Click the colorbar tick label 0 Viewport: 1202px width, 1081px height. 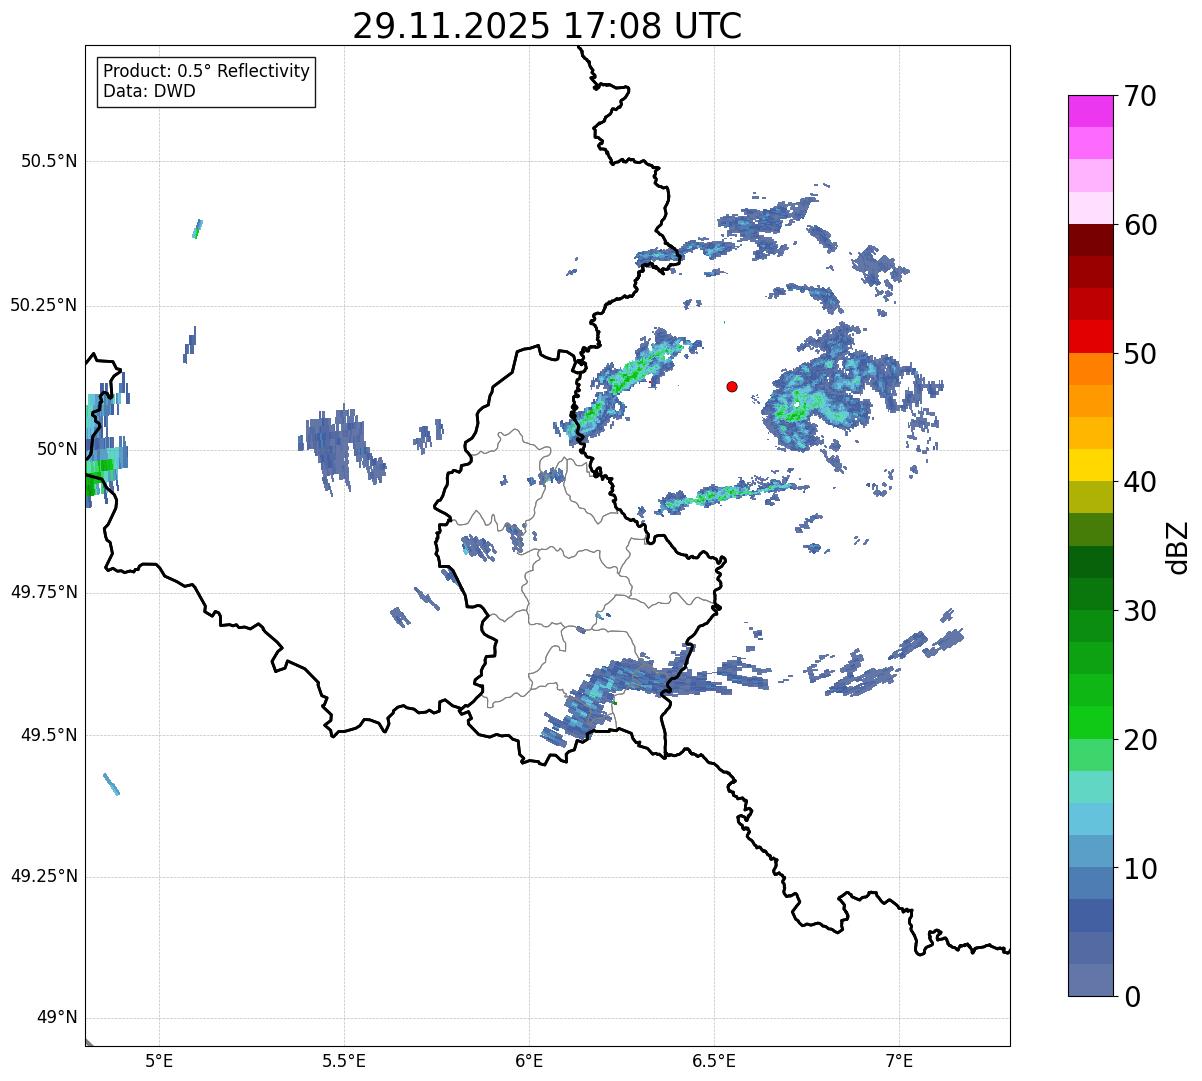(x=1132, y=997)
